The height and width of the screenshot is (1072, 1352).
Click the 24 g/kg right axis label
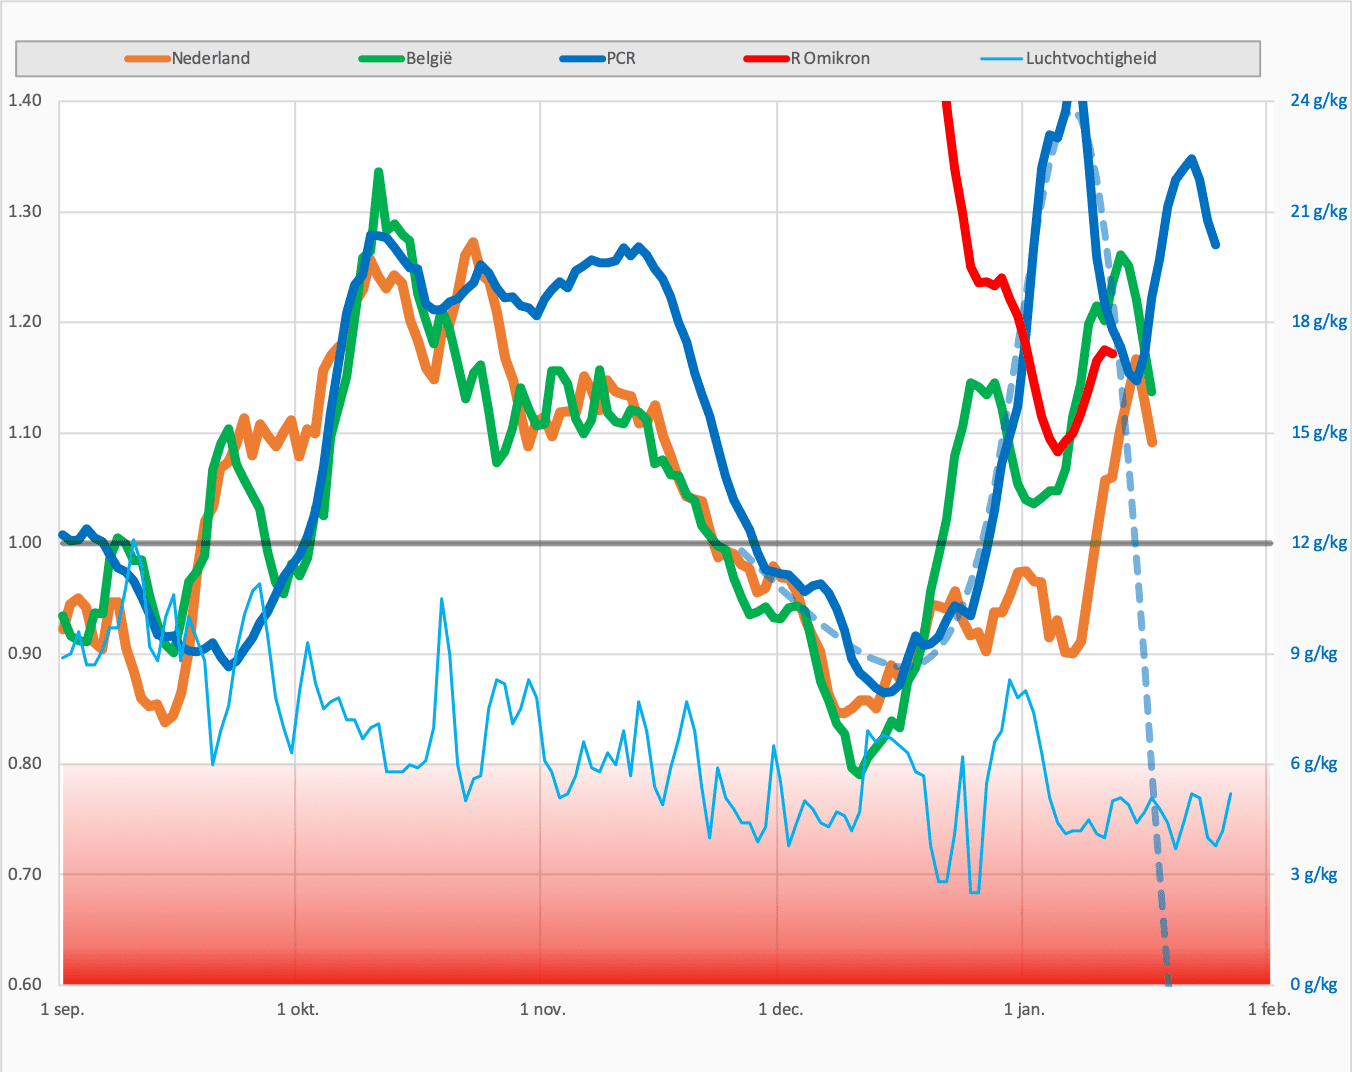point(1319,100)
